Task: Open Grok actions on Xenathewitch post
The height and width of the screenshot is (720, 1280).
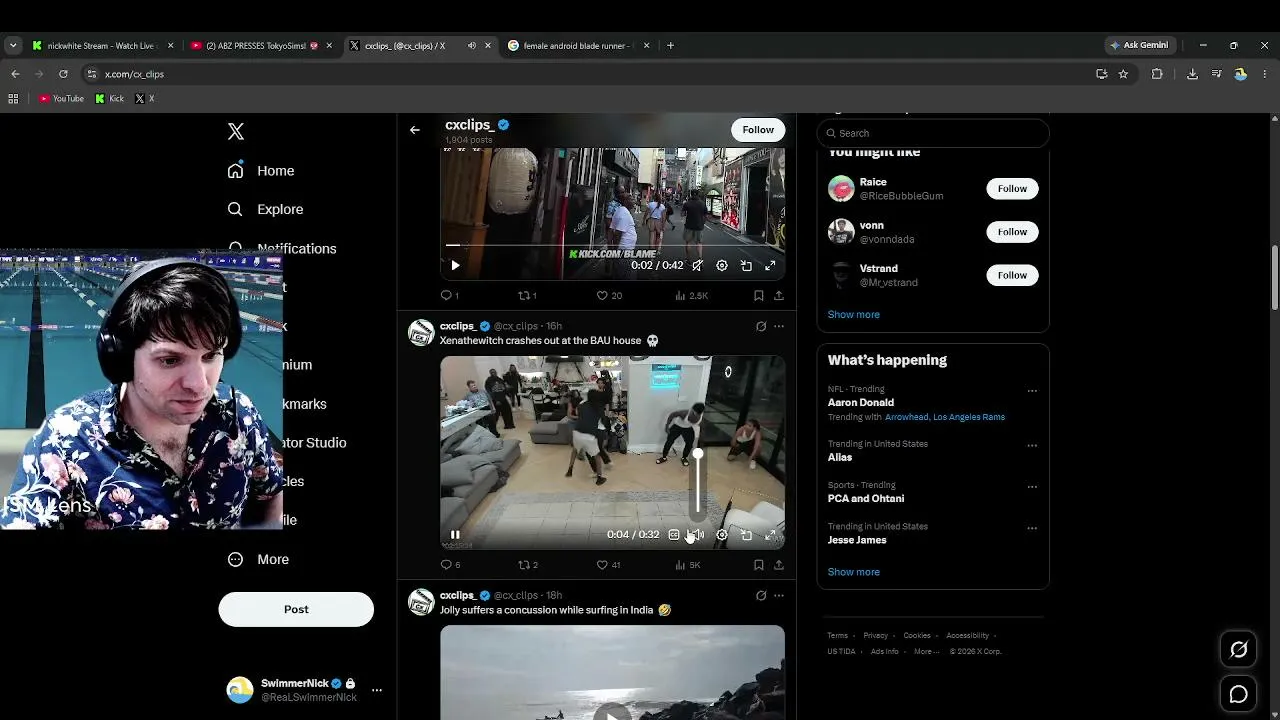Action: [x=761, y=326]
